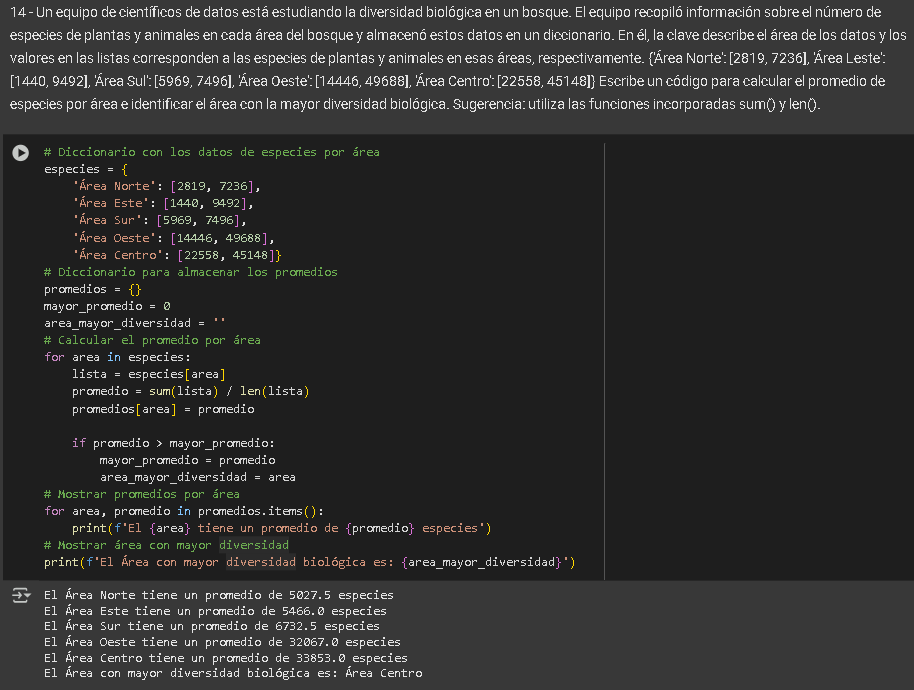The width and height of the screenshot is (914, 690).
Task: Click the comment '# Mostrar área con mayor diversidad'
Action: pos(166,545)
